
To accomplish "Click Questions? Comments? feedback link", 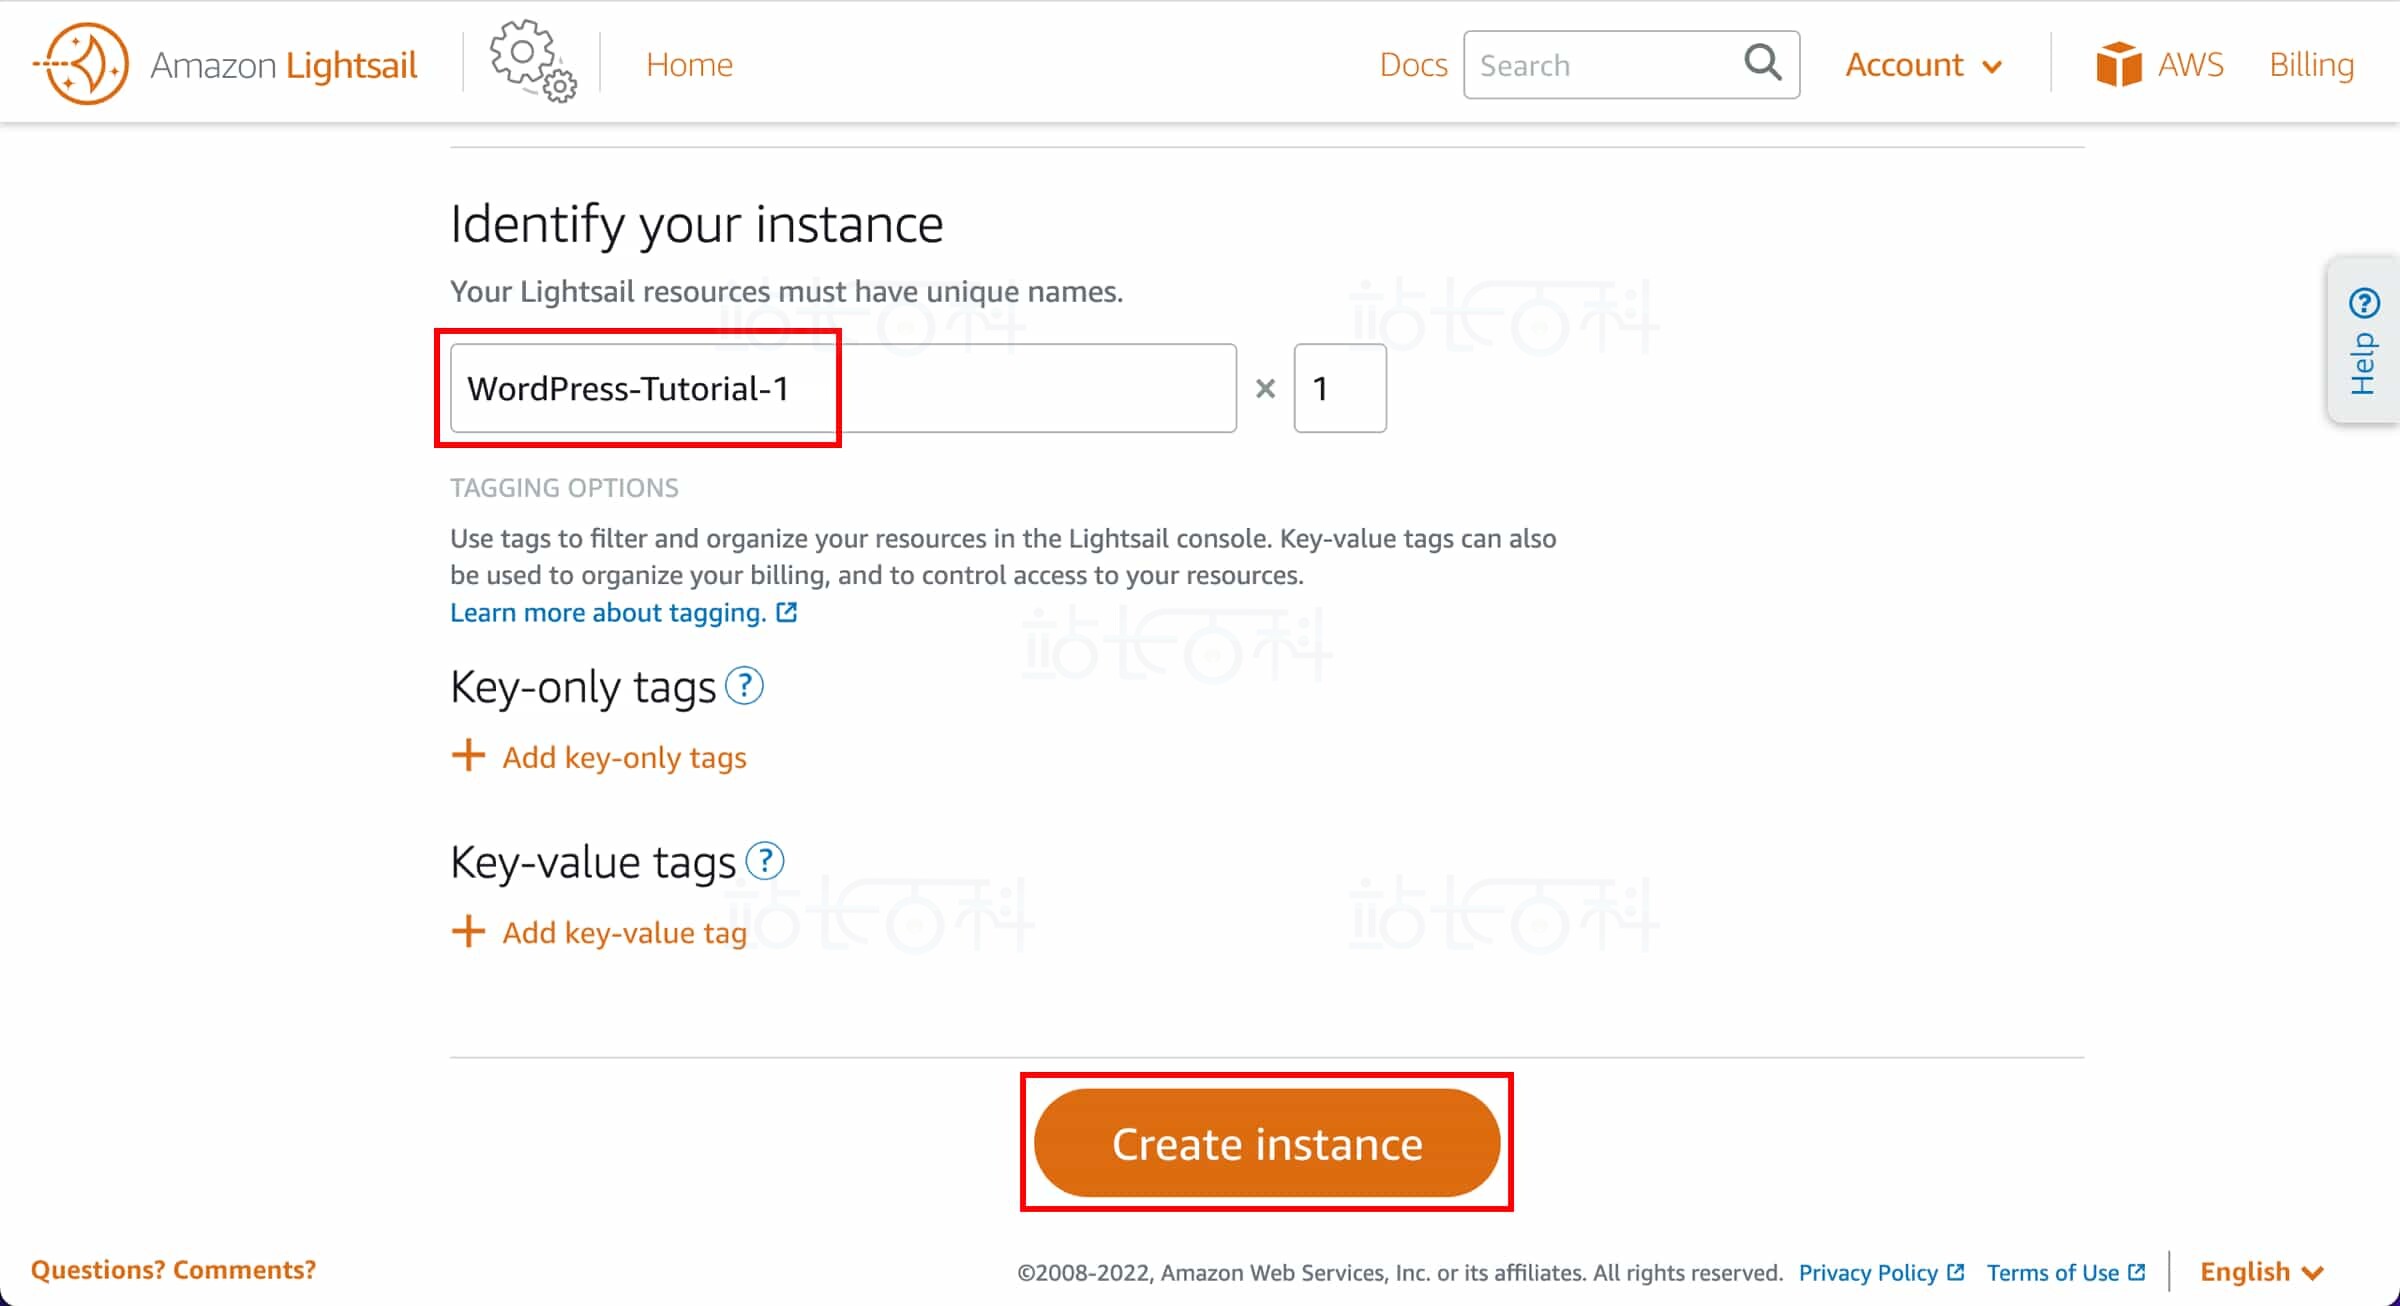I will 173,1269.
